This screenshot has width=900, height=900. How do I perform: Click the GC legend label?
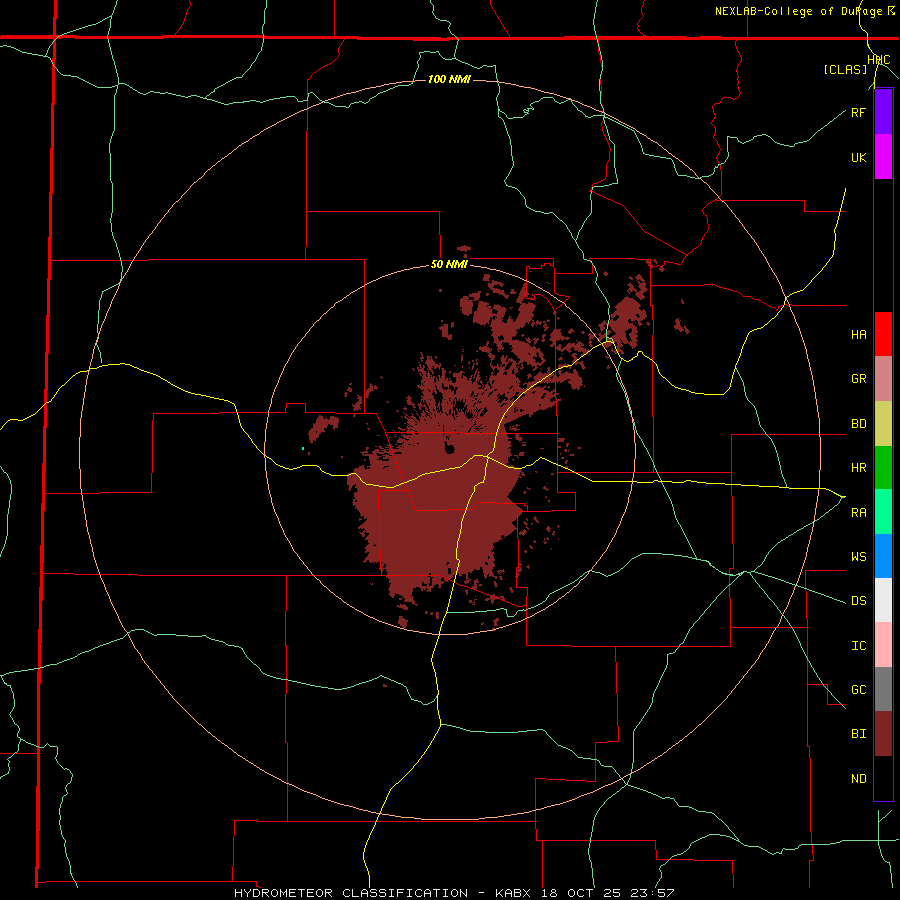coord(858,689)
